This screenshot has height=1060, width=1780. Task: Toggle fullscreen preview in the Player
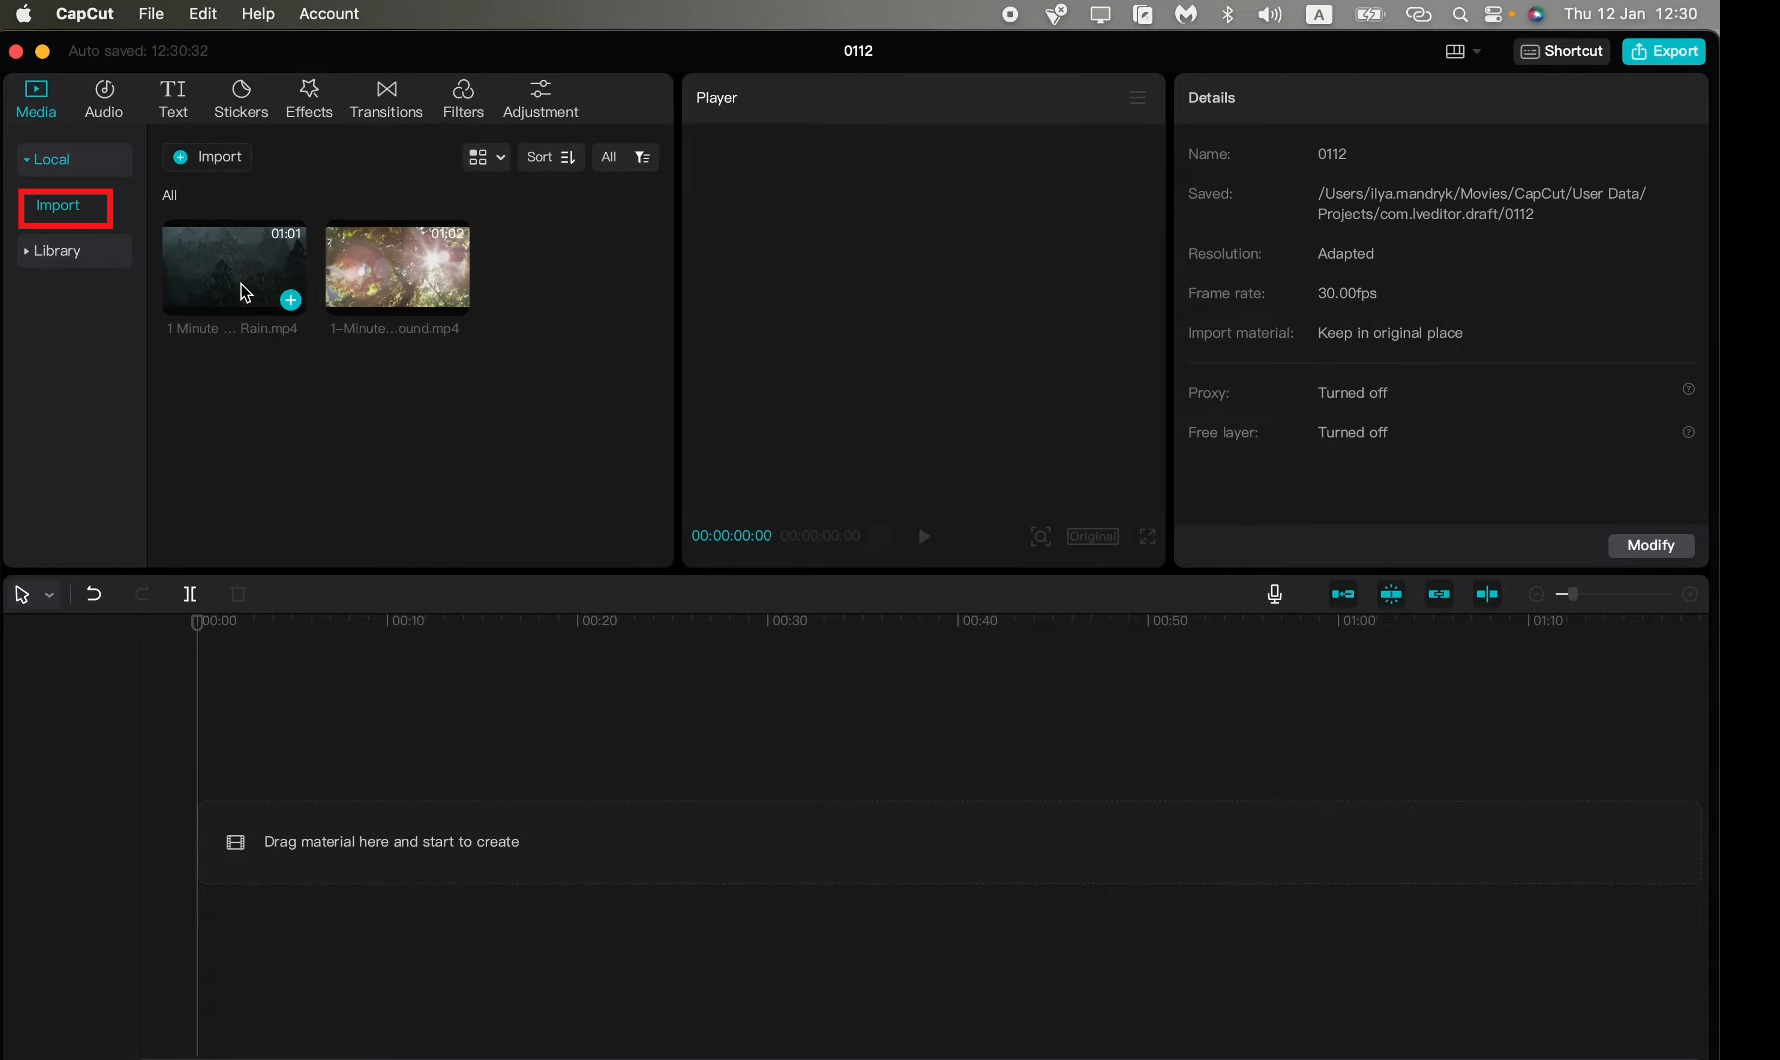[x=1147, y=536]
